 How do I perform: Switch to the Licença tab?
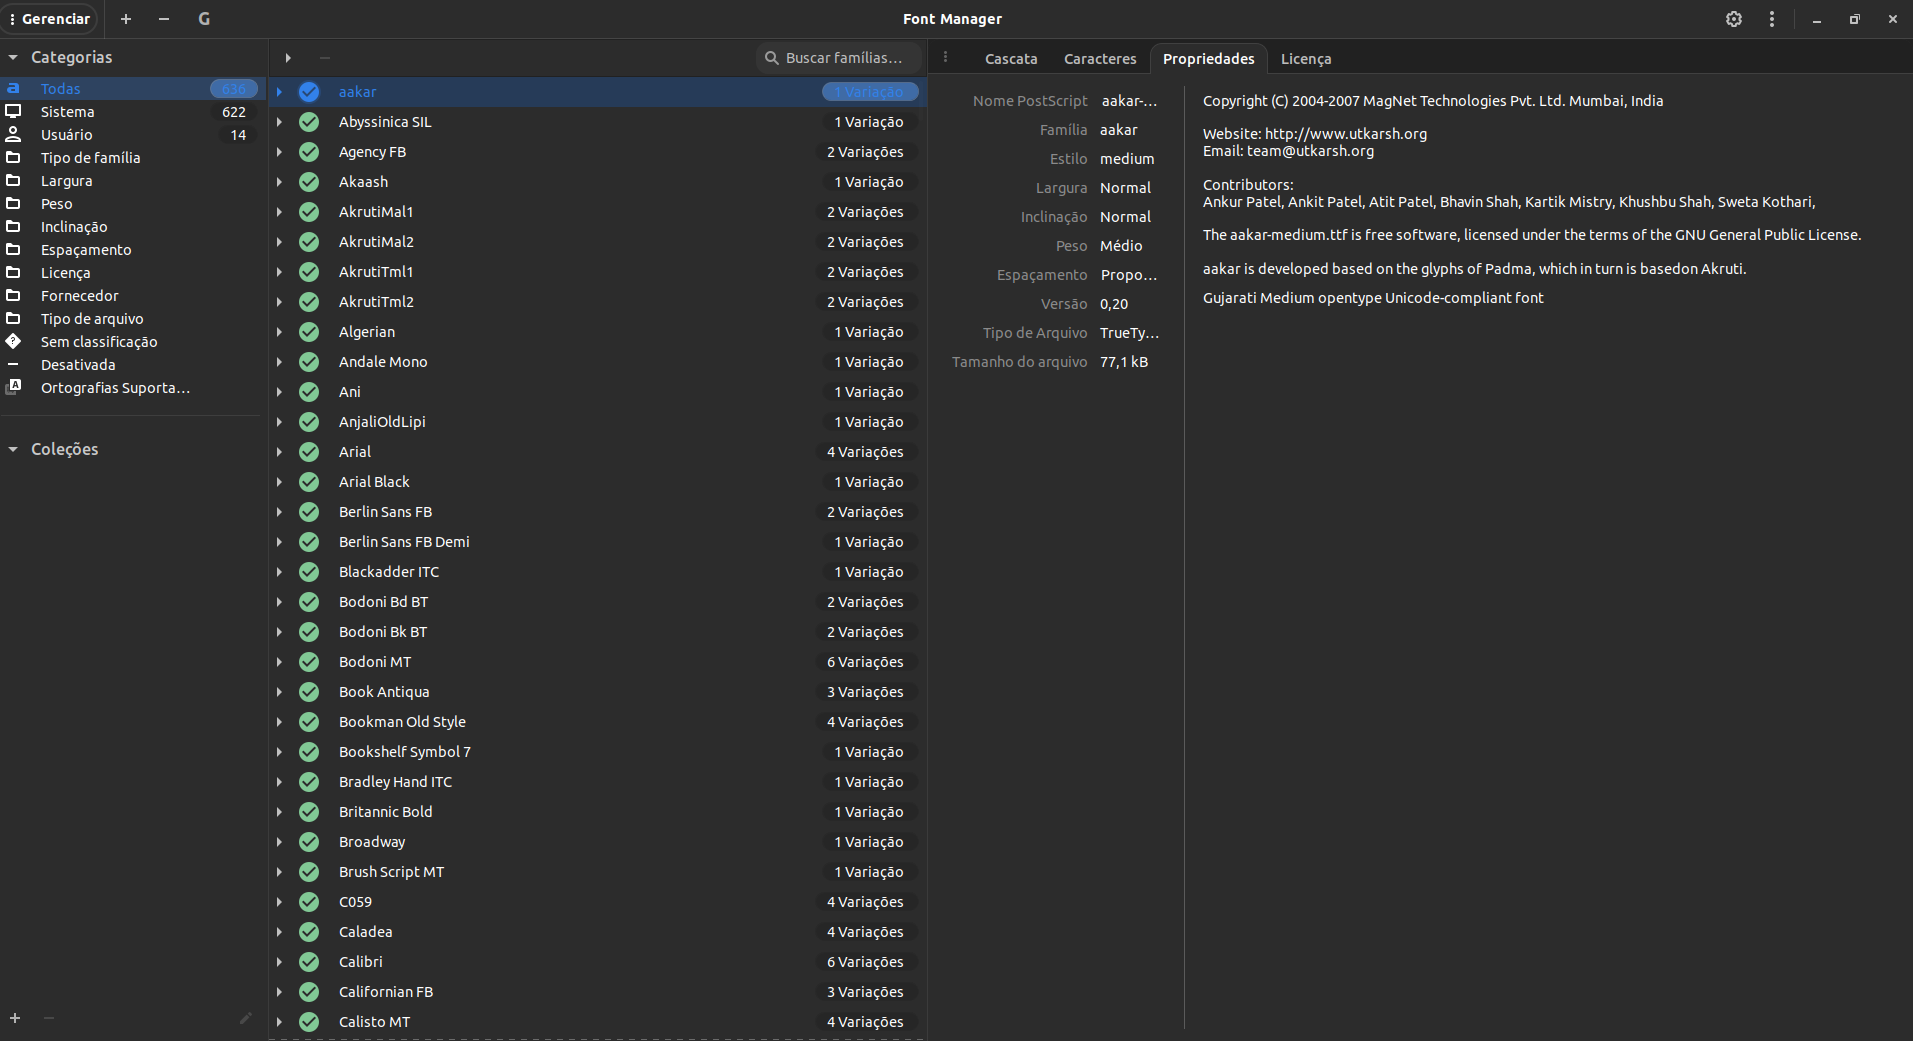[1305, 59]
